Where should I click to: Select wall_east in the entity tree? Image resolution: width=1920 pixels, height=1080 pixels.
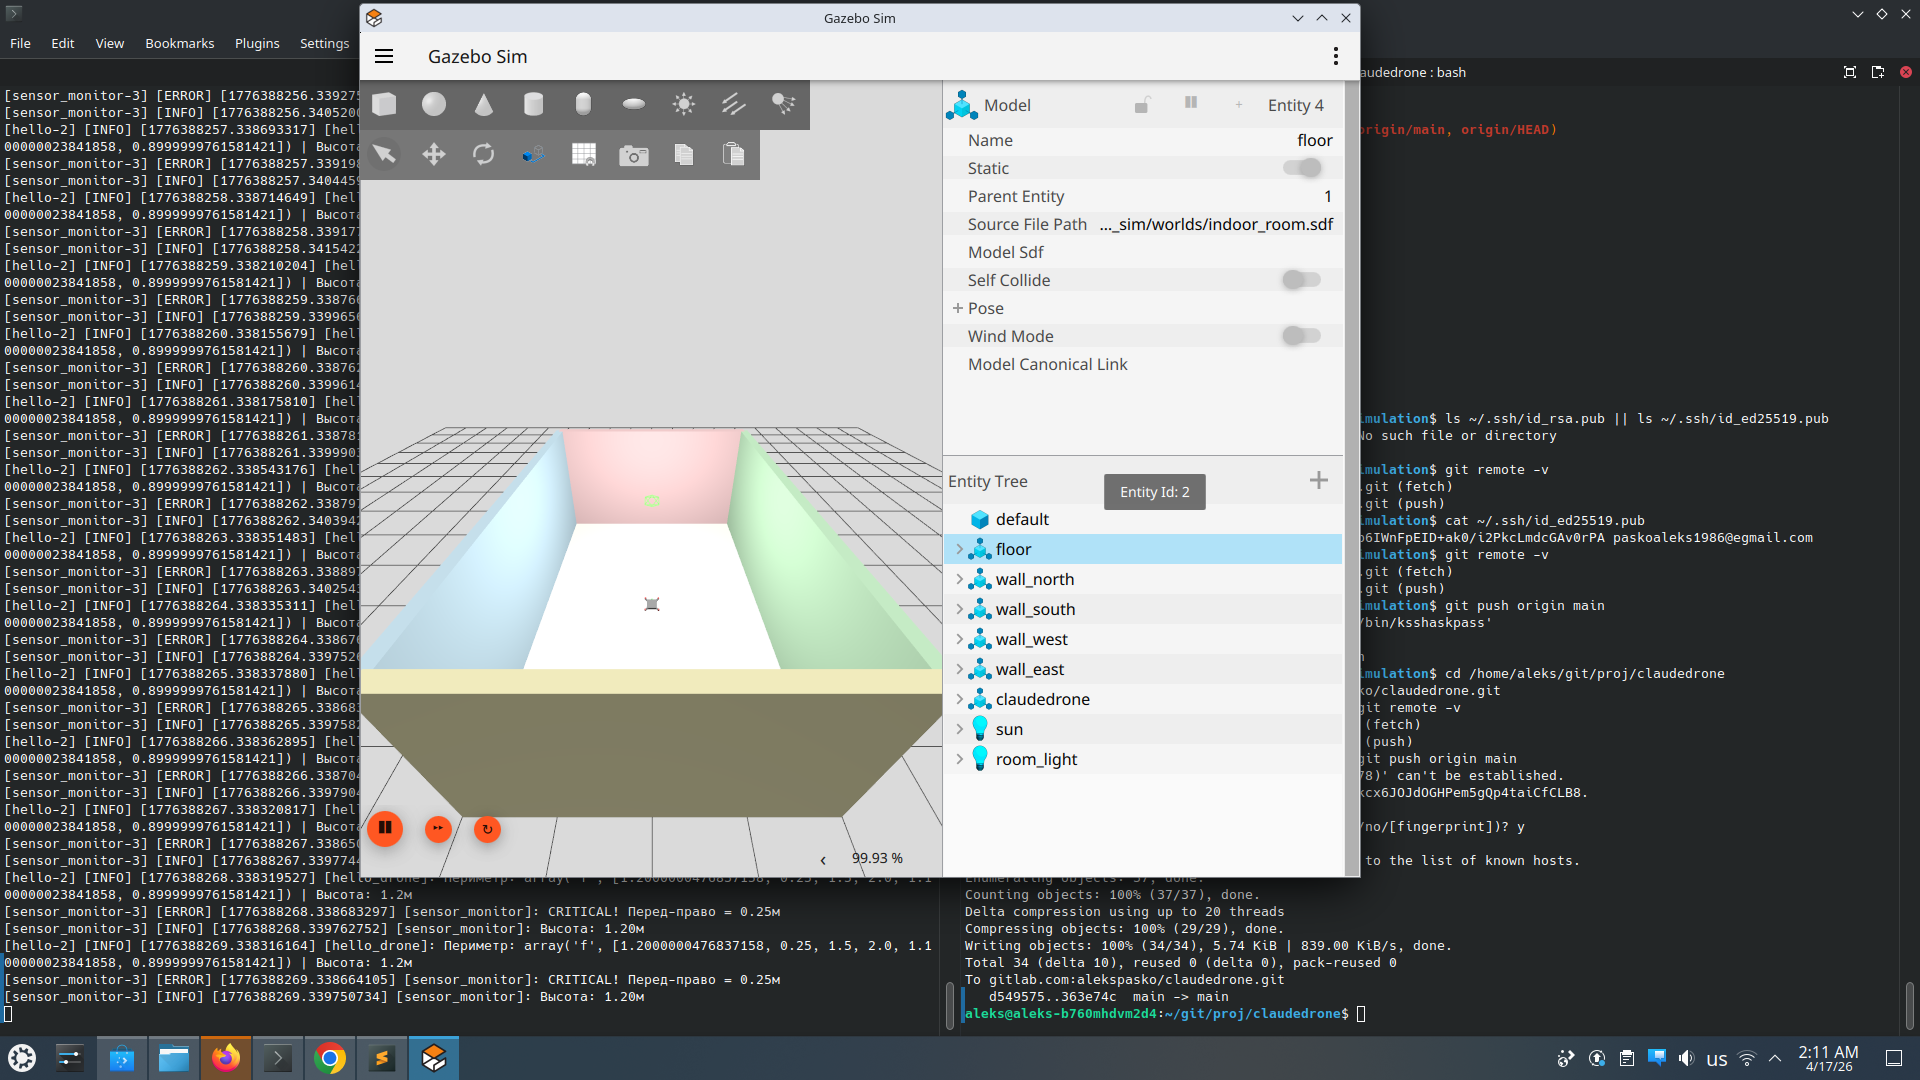click(x=1143, y=669)
